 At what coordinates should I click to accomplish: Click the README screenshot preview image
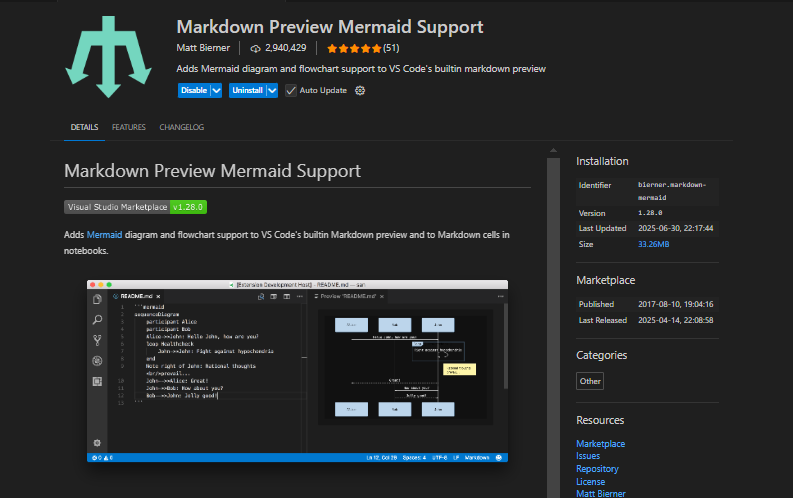coord(297,371)
